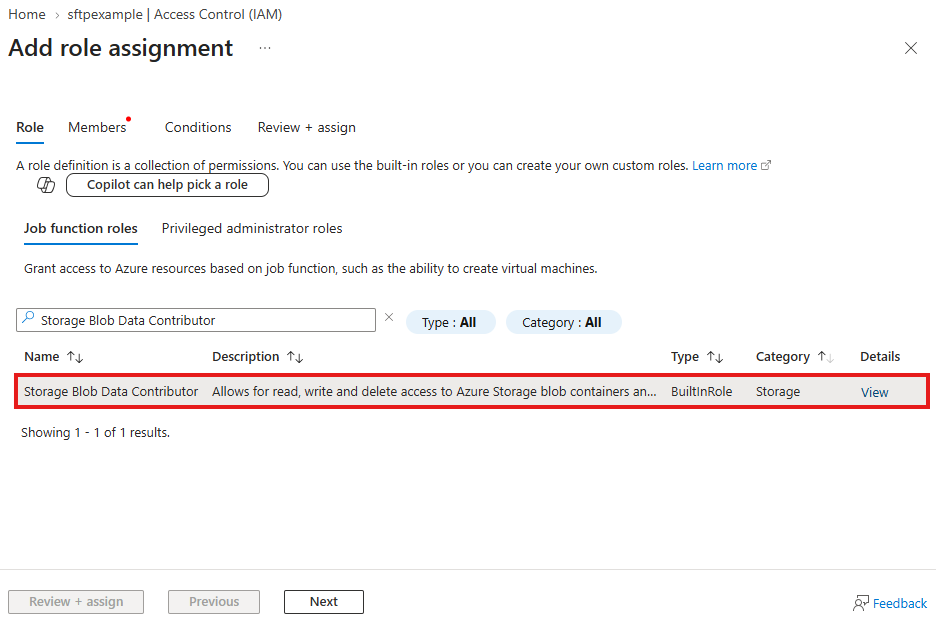This screenshot has height=622, width=936.
Task: Go to Home in the breadcrumb
Action: pyautogui.click(x=27, y=14)
